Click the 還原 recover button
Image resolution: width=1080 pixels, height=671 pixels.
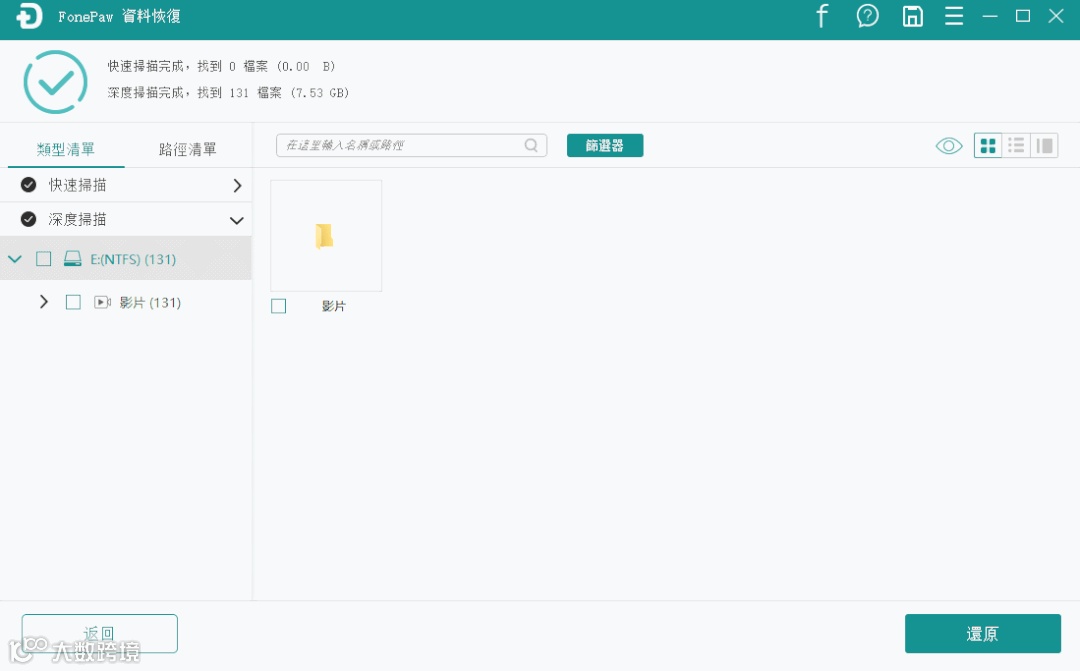tap(982, 633)
